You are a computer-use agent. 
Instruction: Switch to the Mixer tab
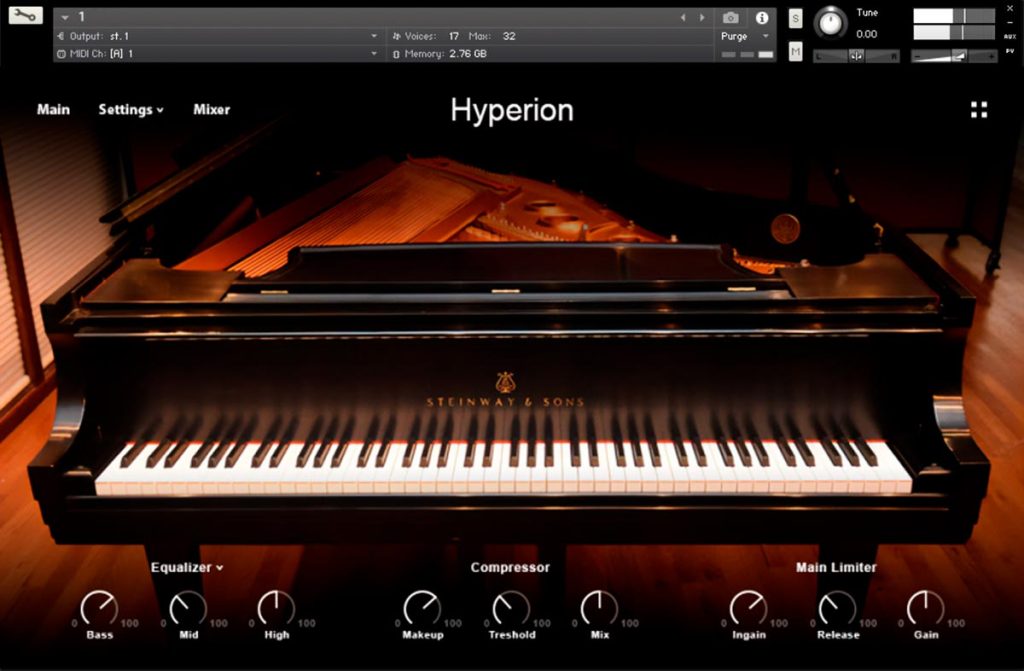pyautogui.click(x=212, y=110)
